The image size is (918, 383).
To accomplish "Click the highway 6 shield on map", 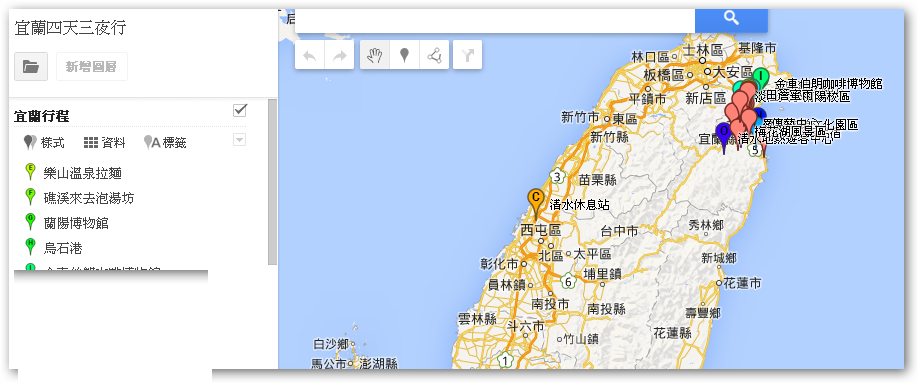I will click(x=568, y=281).
